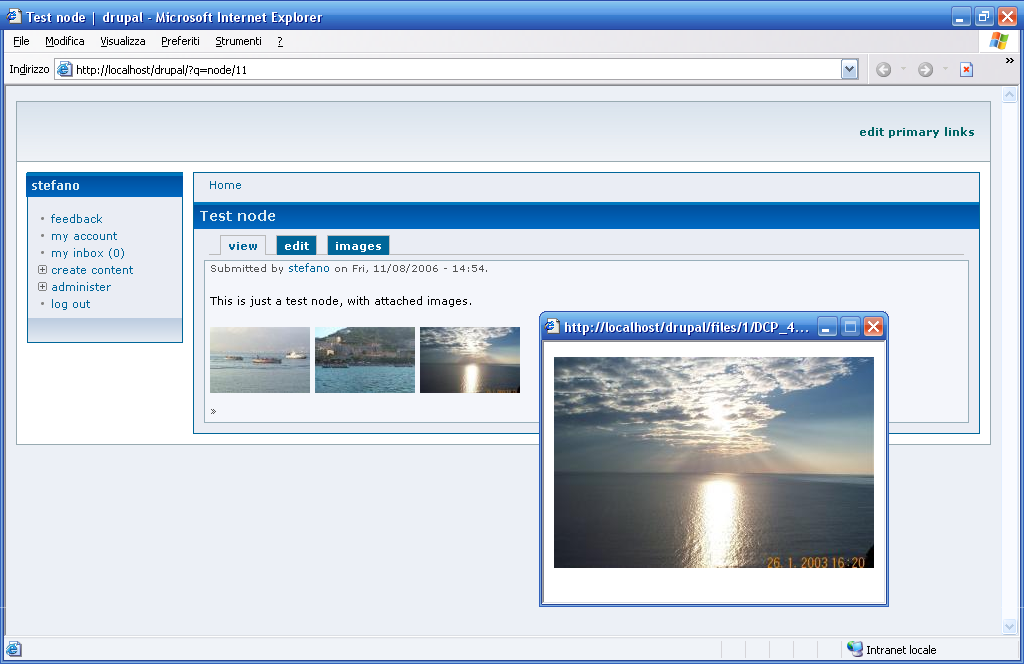This screenshot has width=1024, height=665.
Task: Open the address bar dropdown list
Action: click(849, 69)
